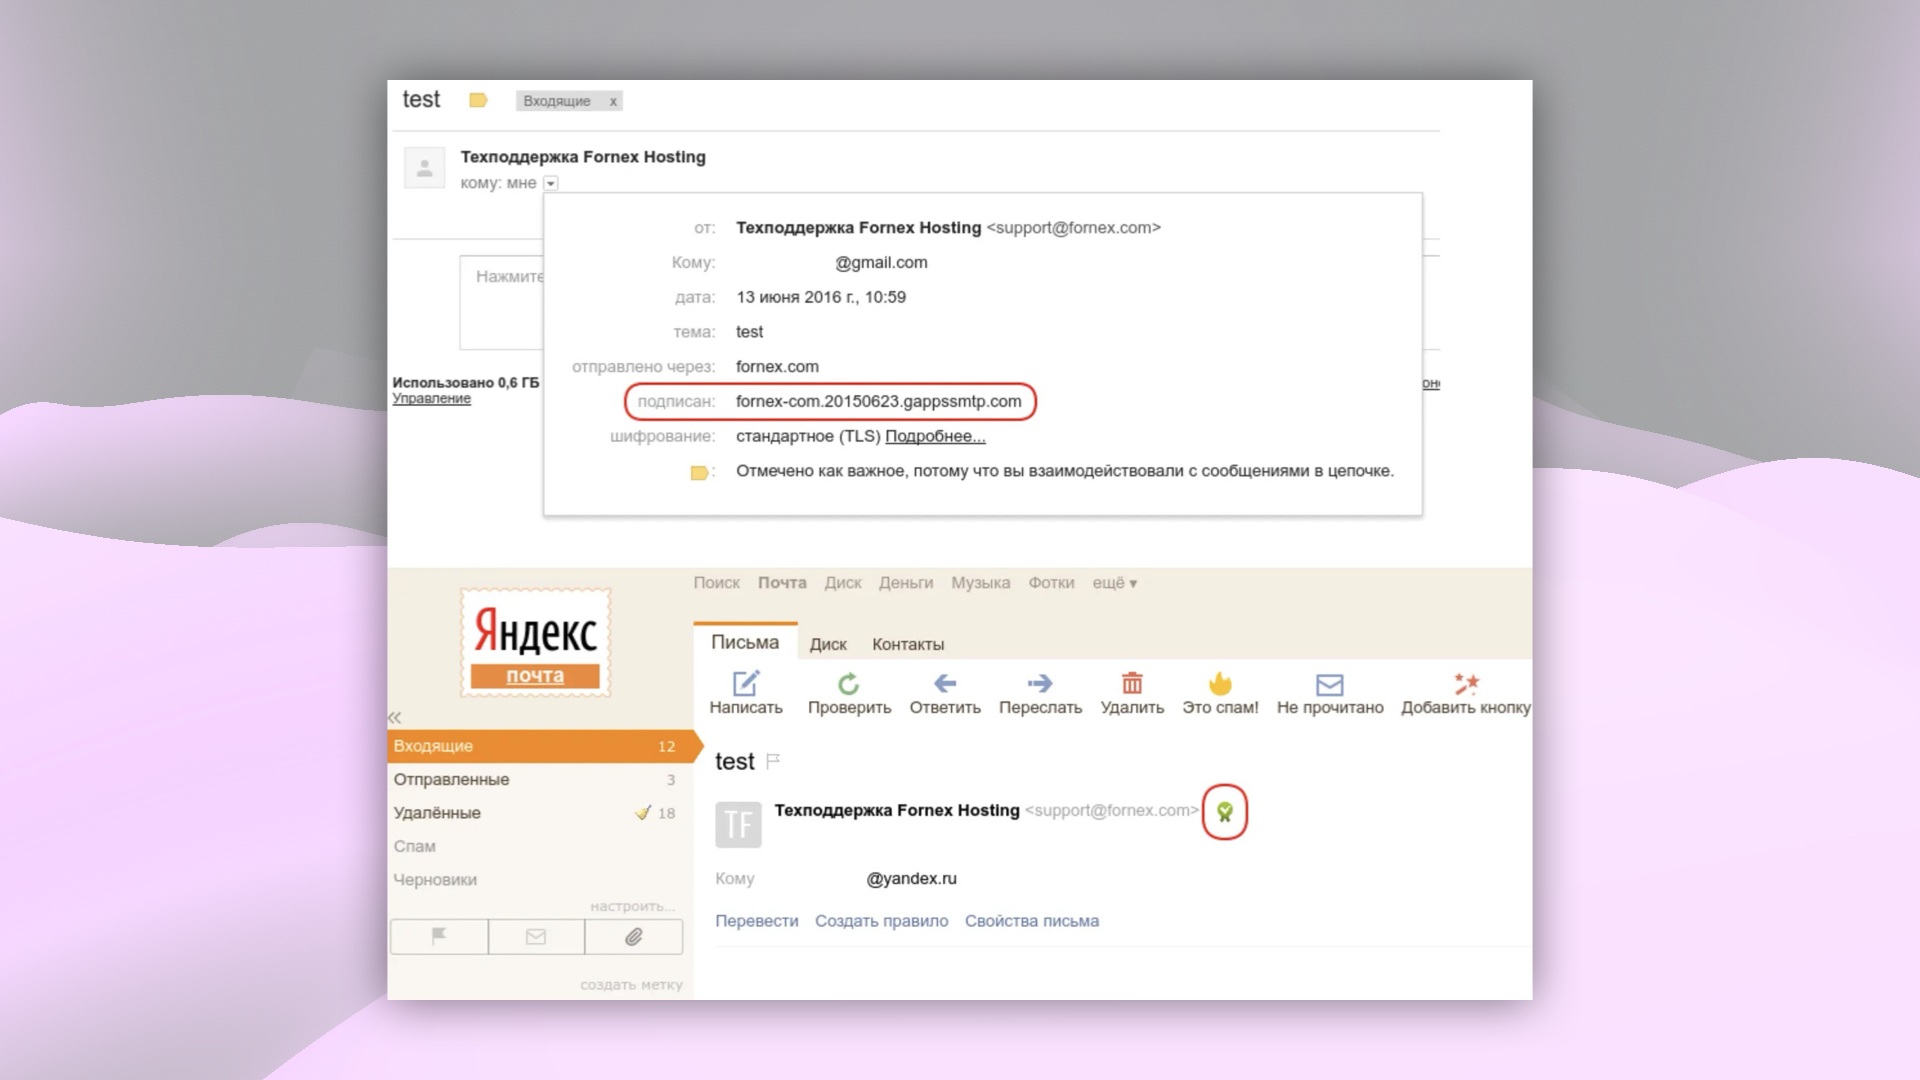This screenshot has height=1080, width=1920.
Task: Toggle the flag next to test subject
Action: [x=773, y=762]
